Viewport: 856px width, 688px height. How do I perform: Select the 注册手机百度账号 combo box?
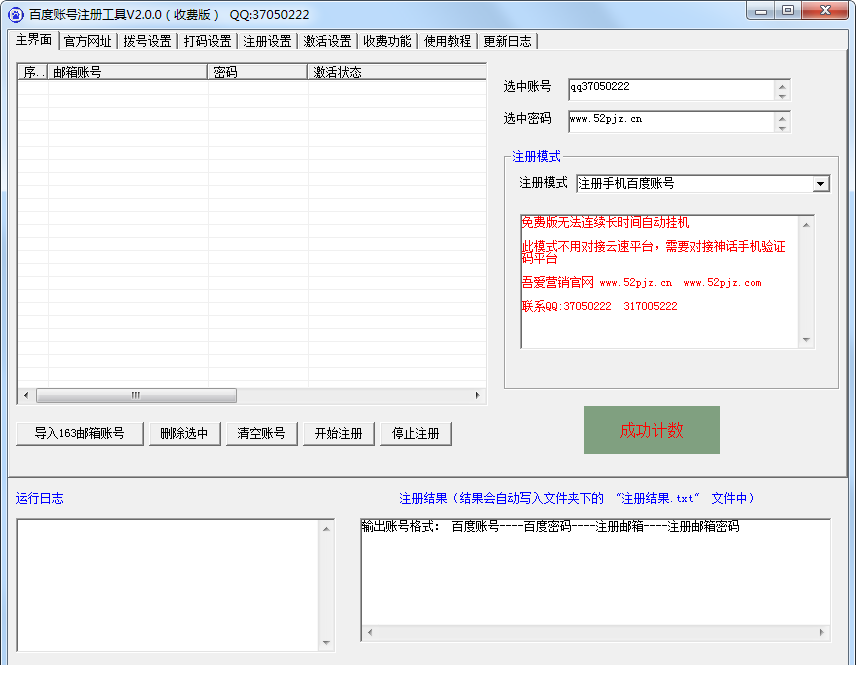[703, 184]
